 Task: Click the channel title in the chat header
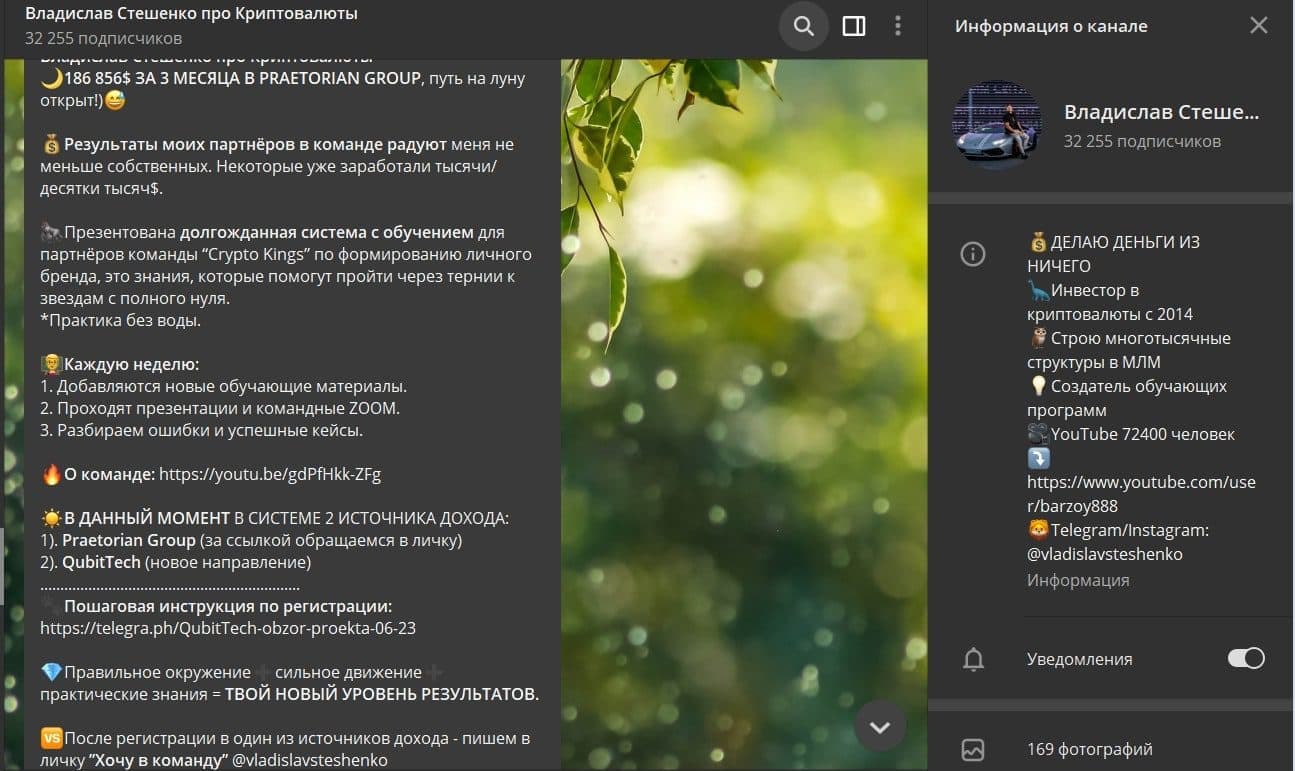[x=191, y=14]
